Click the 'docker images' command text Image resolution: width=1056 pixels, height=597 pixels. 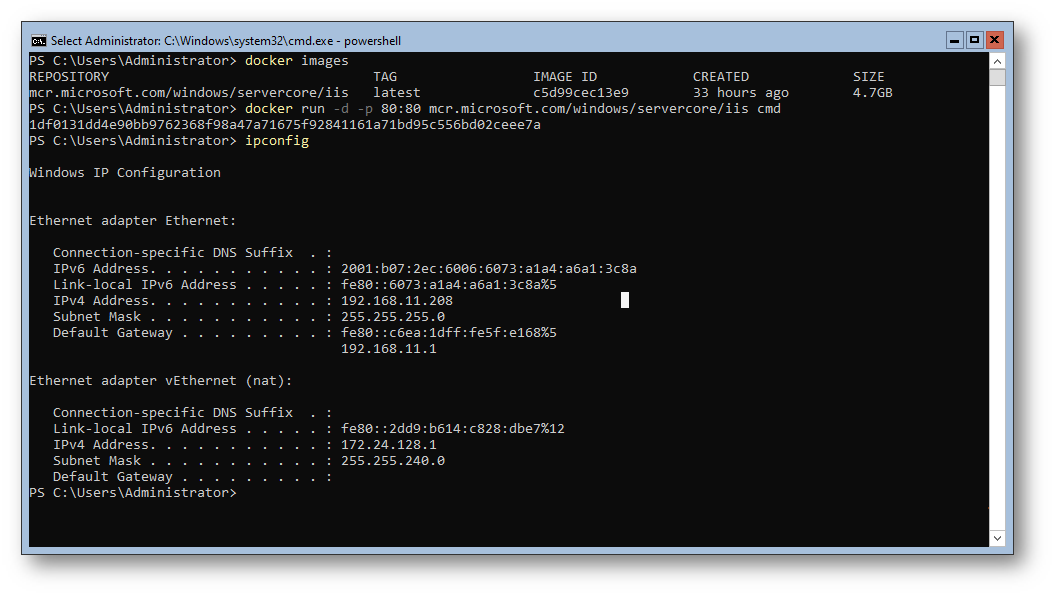coord(296,61)
